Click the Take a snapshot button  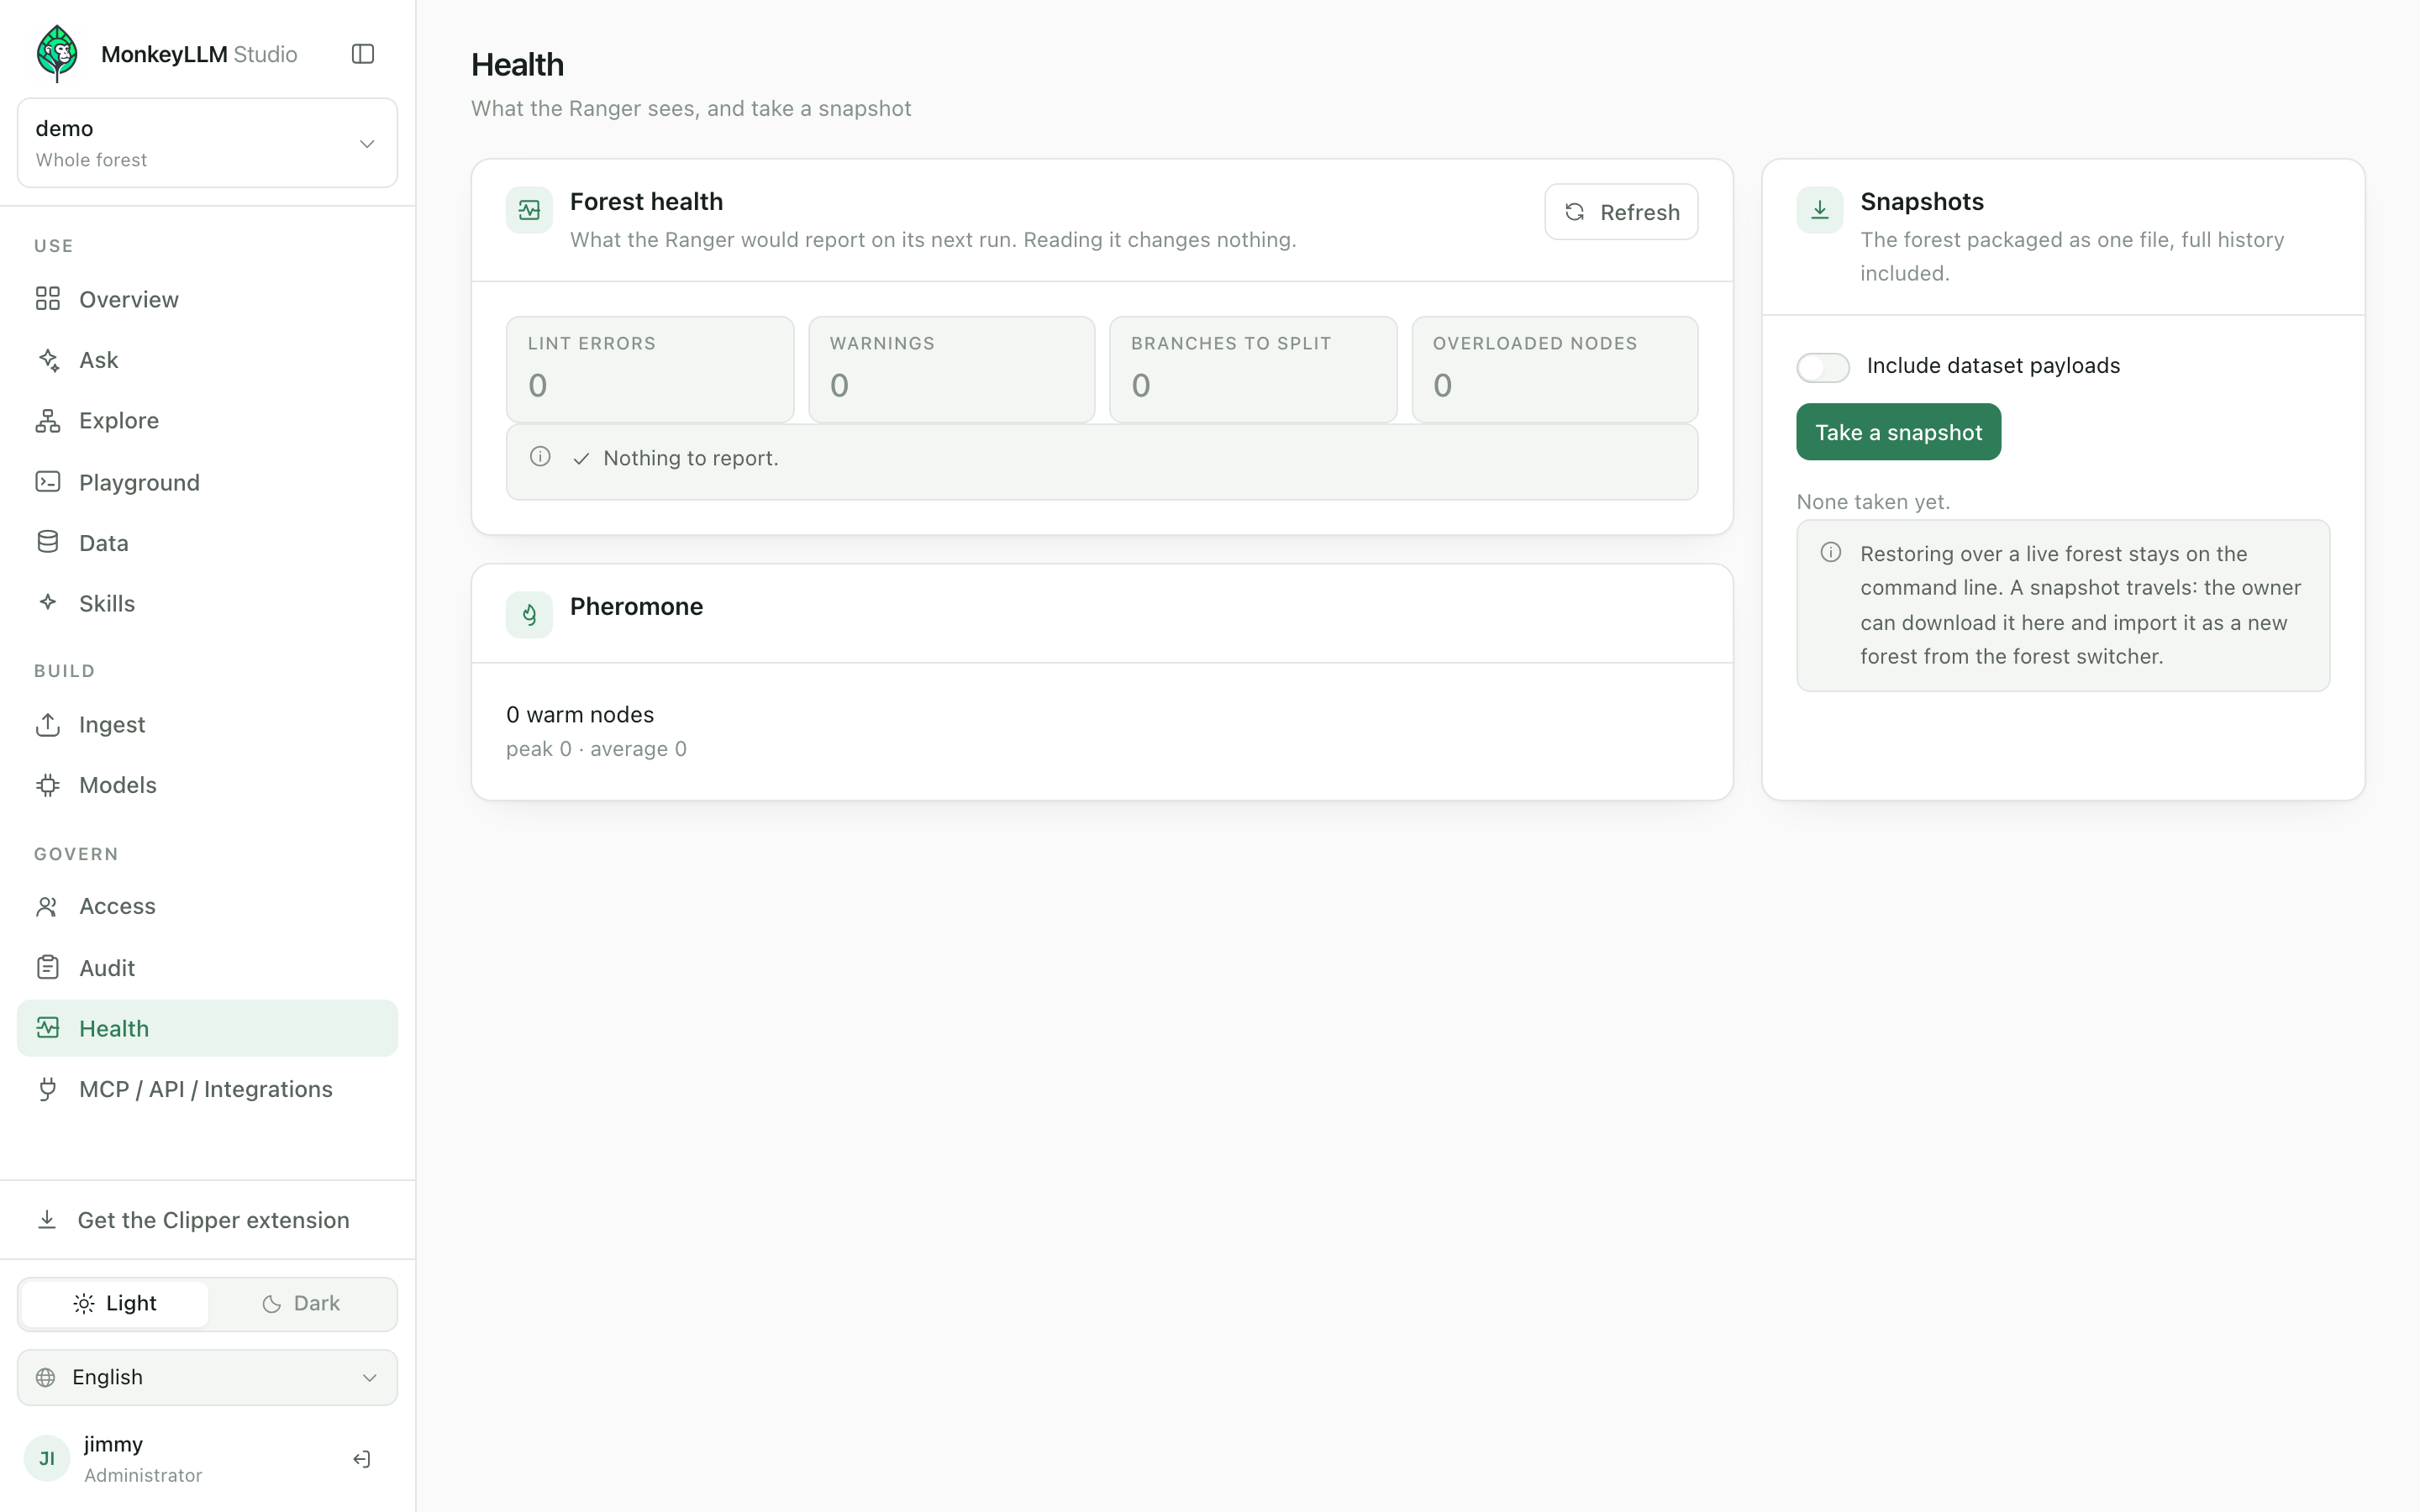pos(1898,432)
